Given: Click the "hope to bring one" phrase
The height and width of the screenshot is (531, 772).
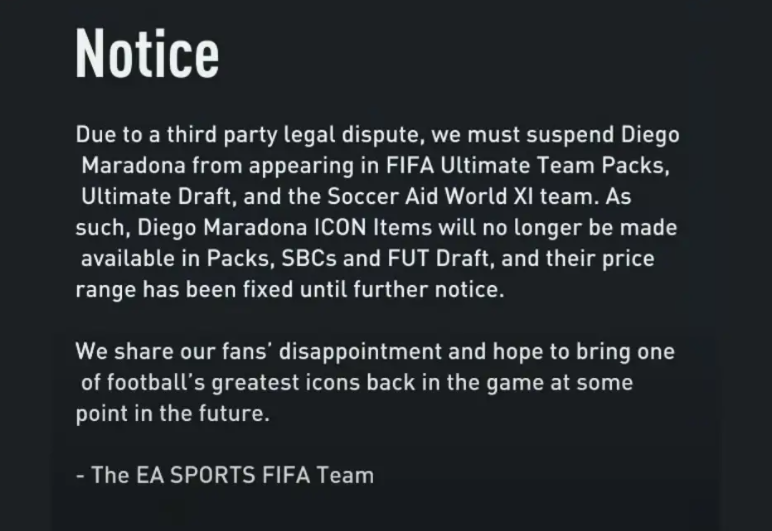Looking at the screenshot, I should tap(588, 352).
